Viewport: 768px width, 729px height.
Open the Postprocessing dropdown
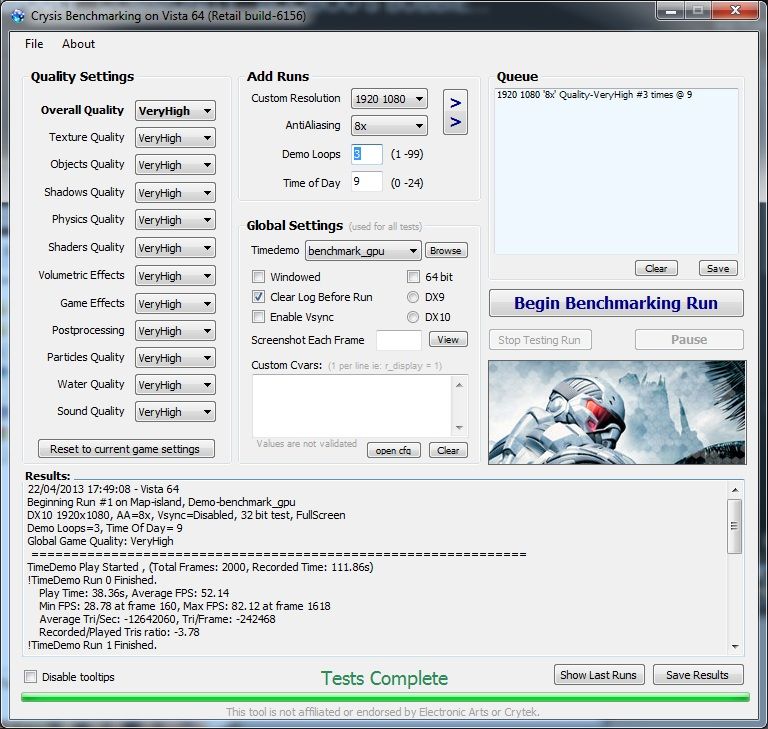175,331
